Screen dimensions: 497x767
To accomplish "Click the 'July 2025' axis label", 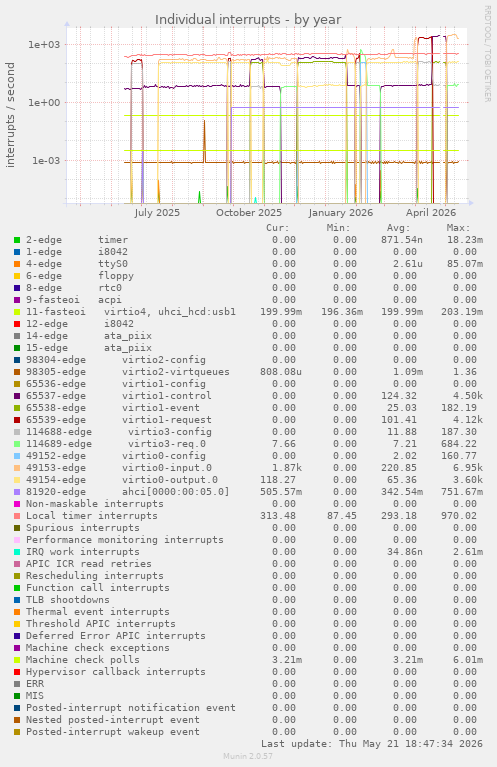I will pos(157,213).
